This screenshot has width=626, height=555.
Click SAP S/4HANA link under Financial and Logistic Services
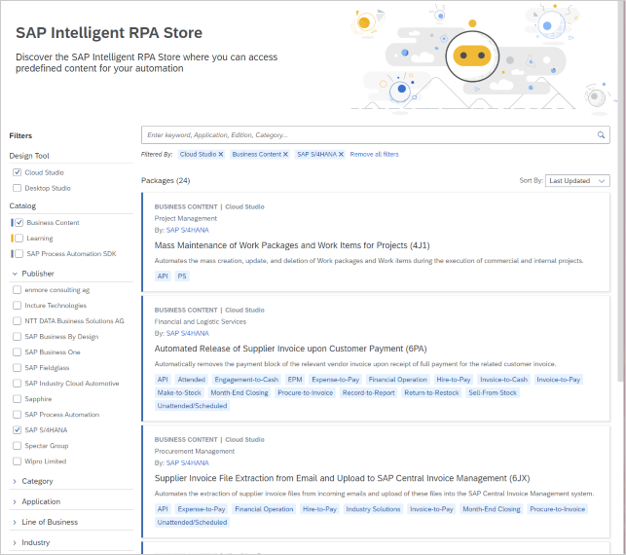click(x=187, y=333)
